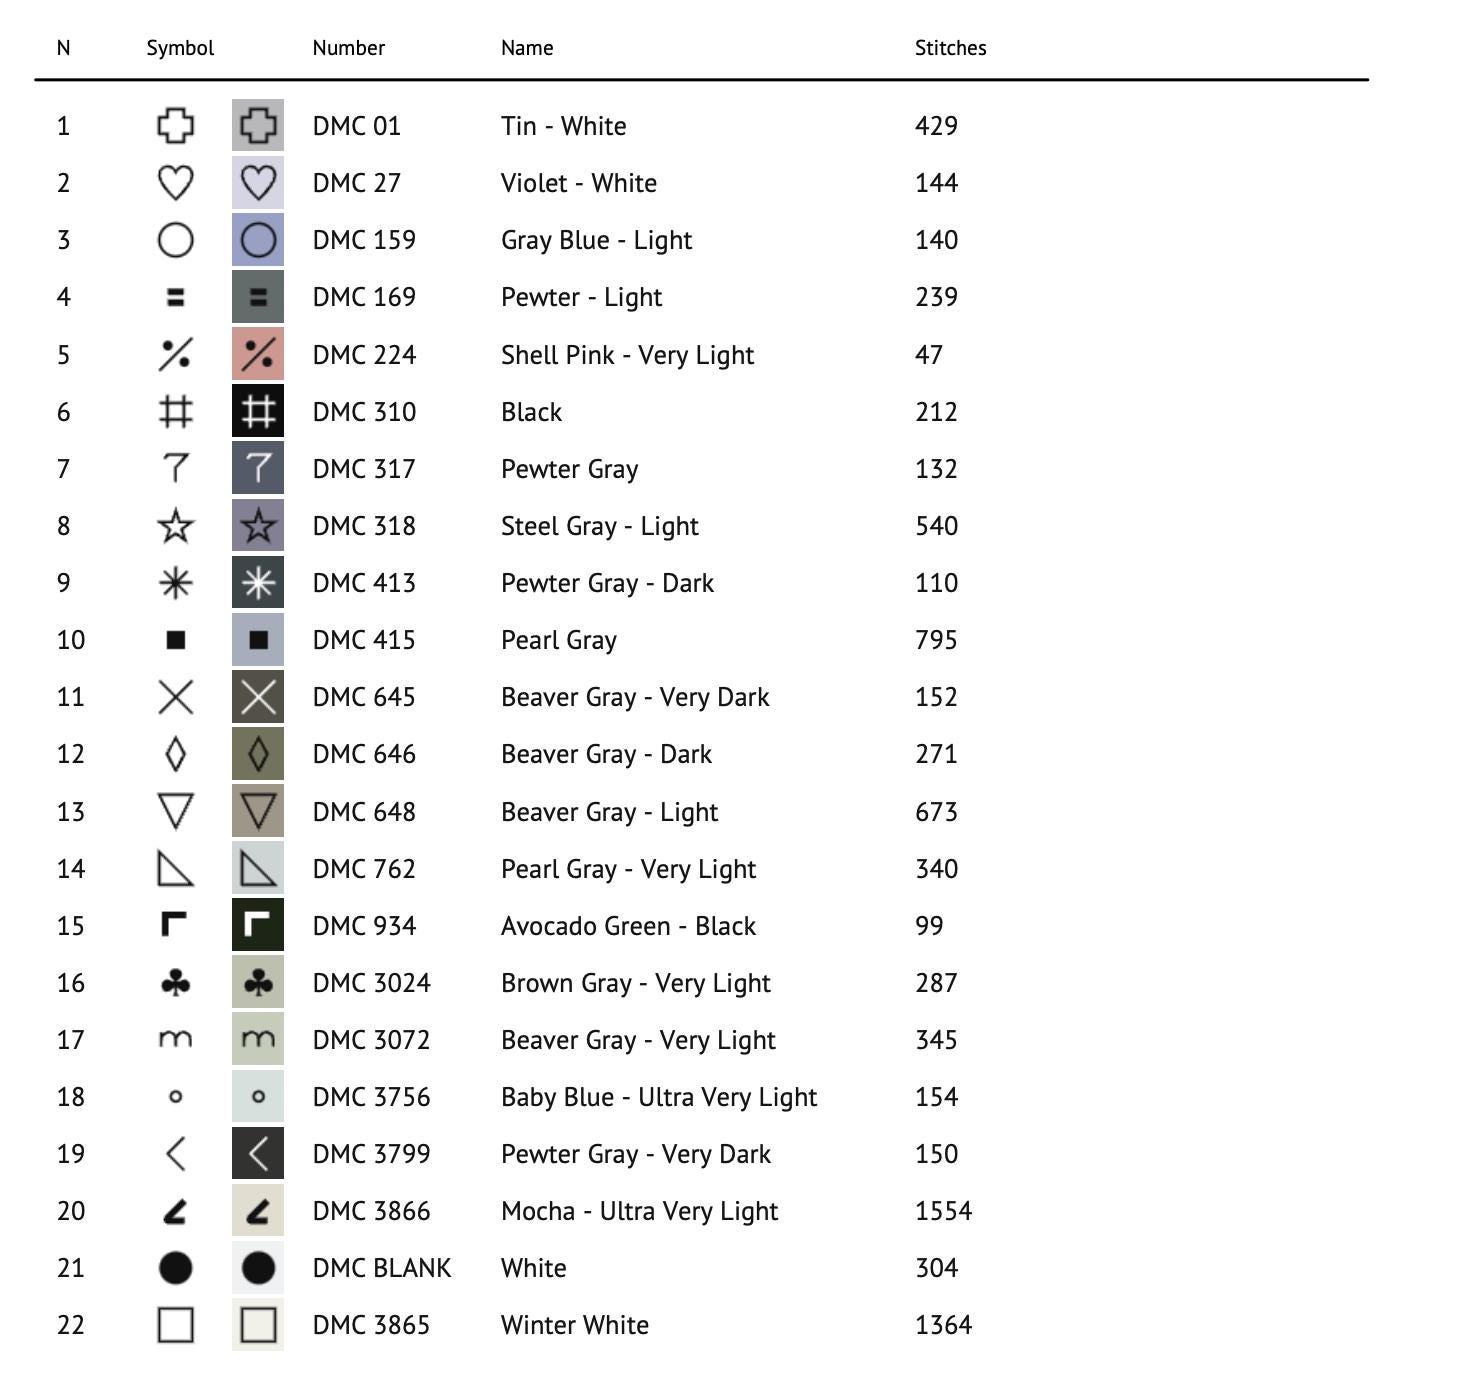1464x1386 pixels.
Task: Select the percent symbol for DMC 224
Action: (x=175, y=355)
